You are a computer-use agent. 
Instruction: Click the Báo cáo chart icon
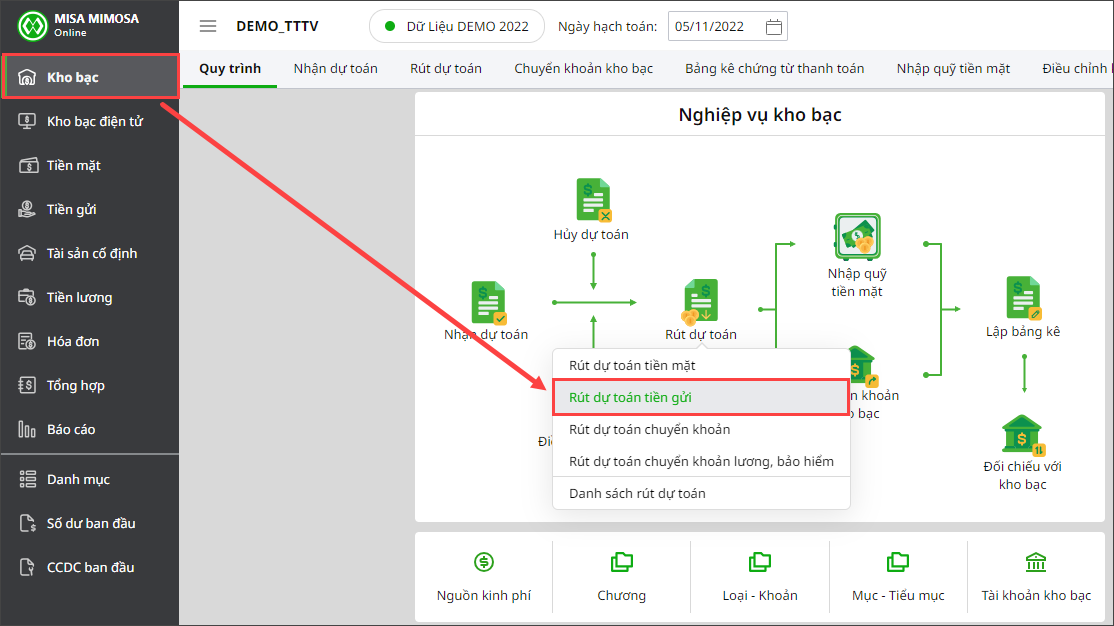tap(27, 430)
